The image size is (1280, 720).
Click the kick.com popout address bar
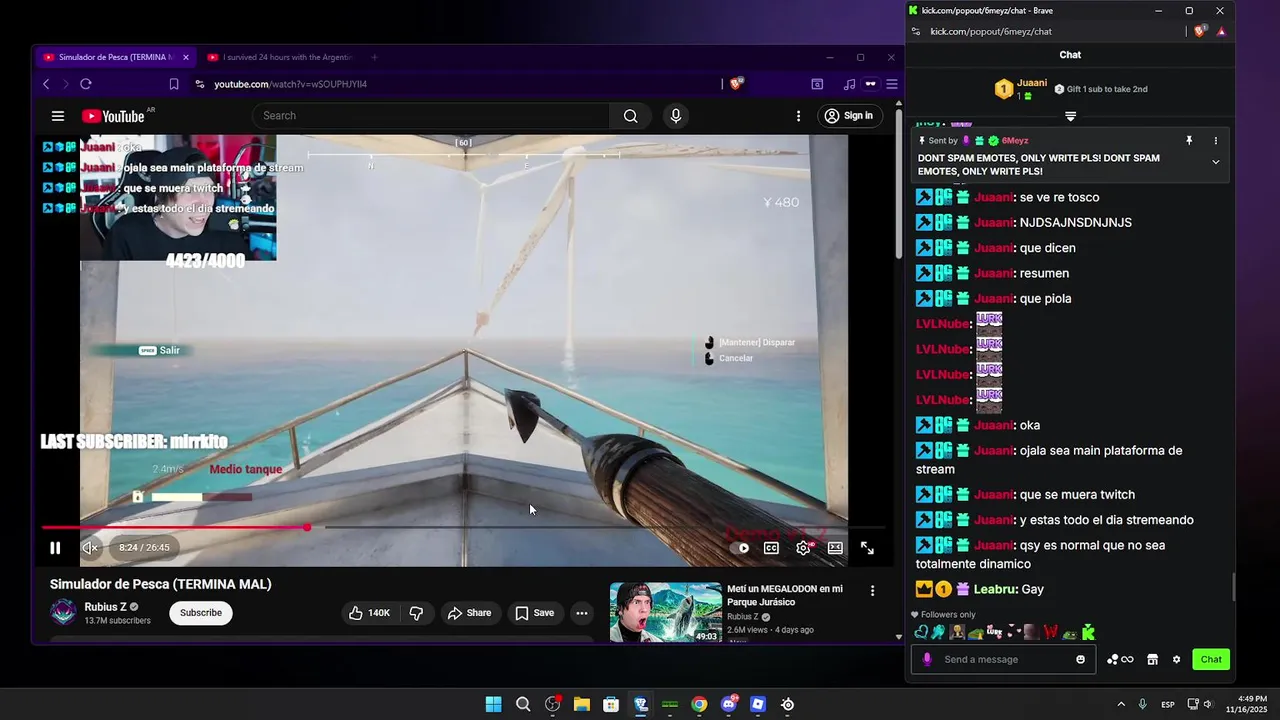click(1045, 31)
